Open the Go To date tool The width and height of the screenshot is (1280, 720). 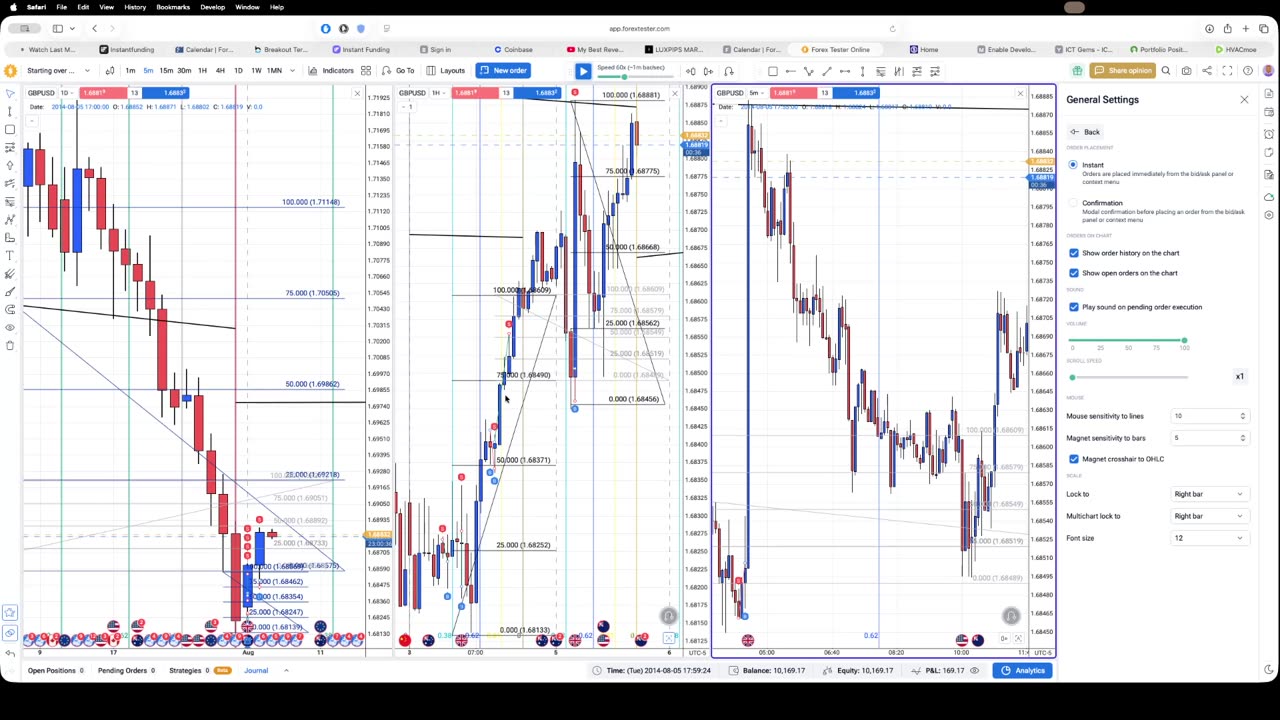tap(398, 71)
